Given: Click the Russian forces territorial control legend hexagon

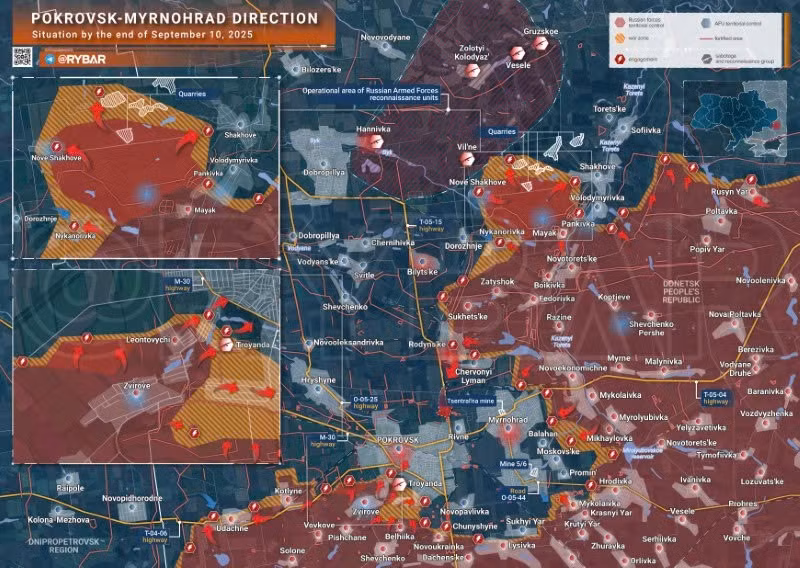Looking at the screenshot, I should pos(620,21).
